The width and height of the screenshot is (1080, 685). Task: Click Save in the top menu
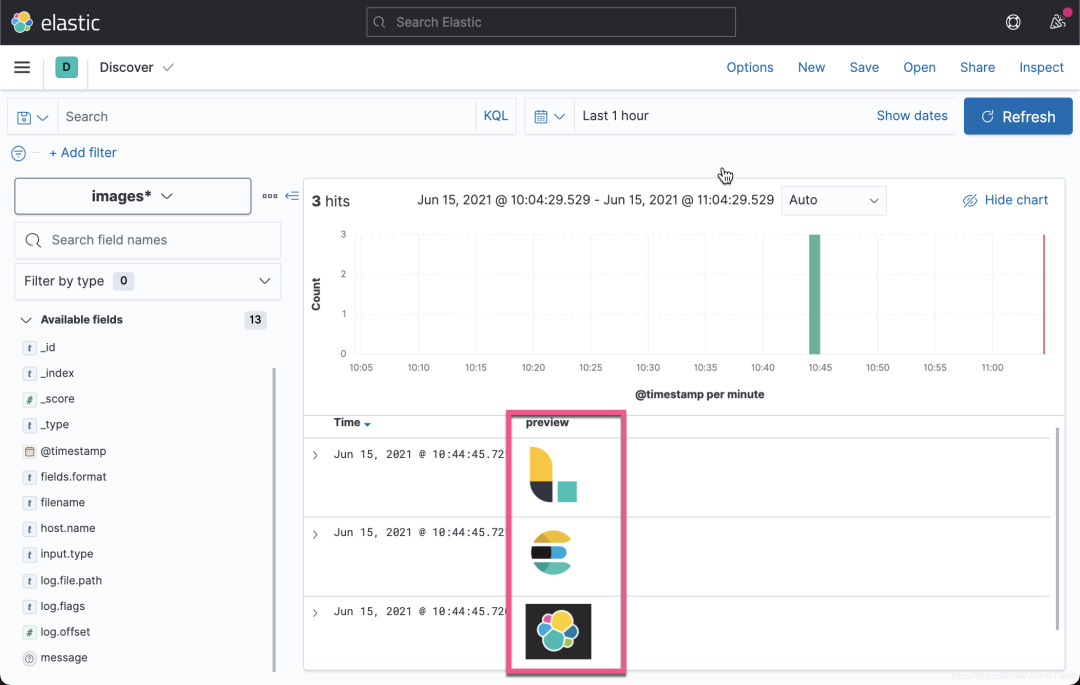click(864, 67)
